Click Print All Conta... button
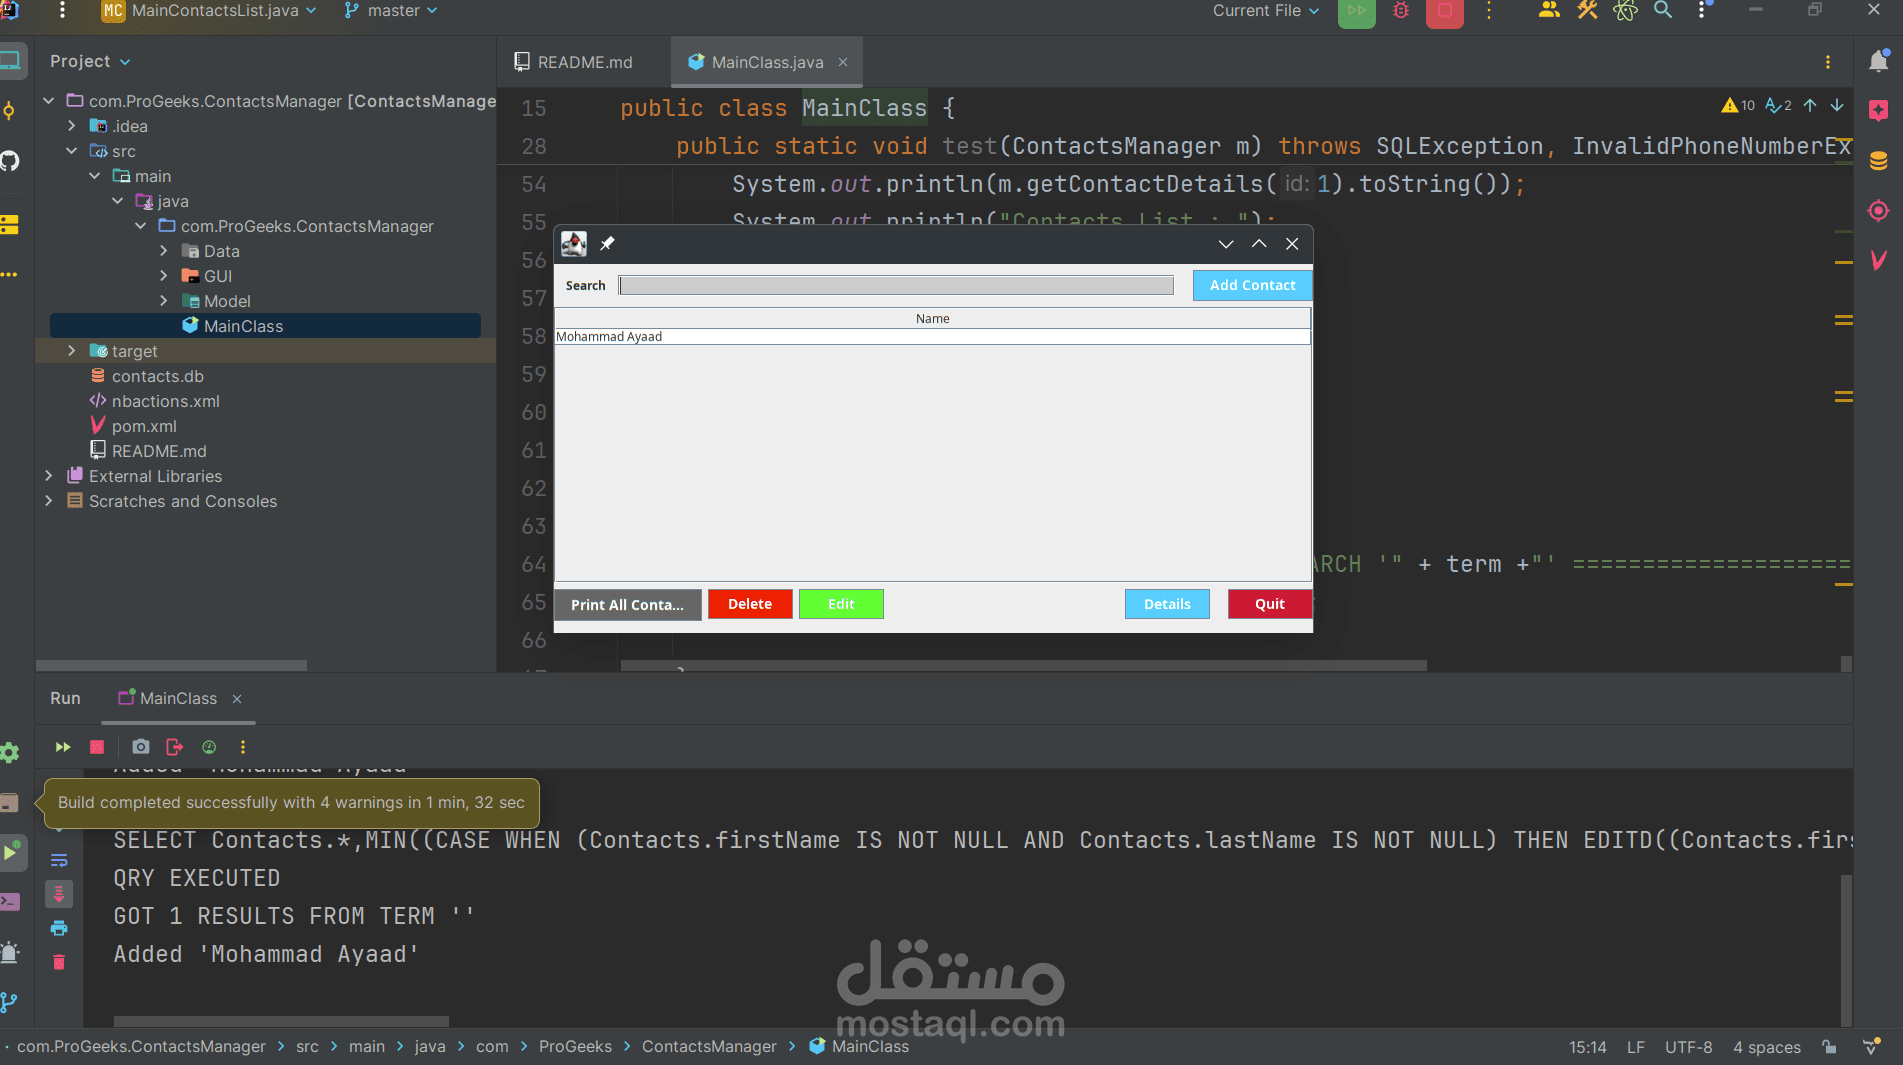 coord(628,605)
